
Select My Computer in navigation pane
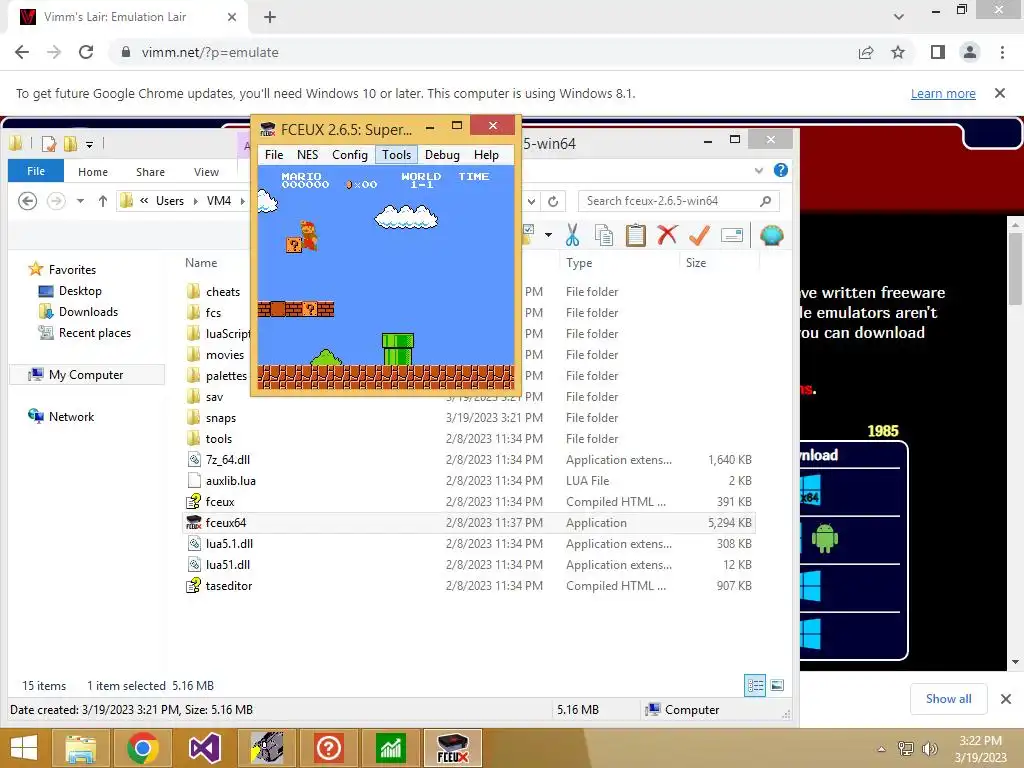pos(86,375)
